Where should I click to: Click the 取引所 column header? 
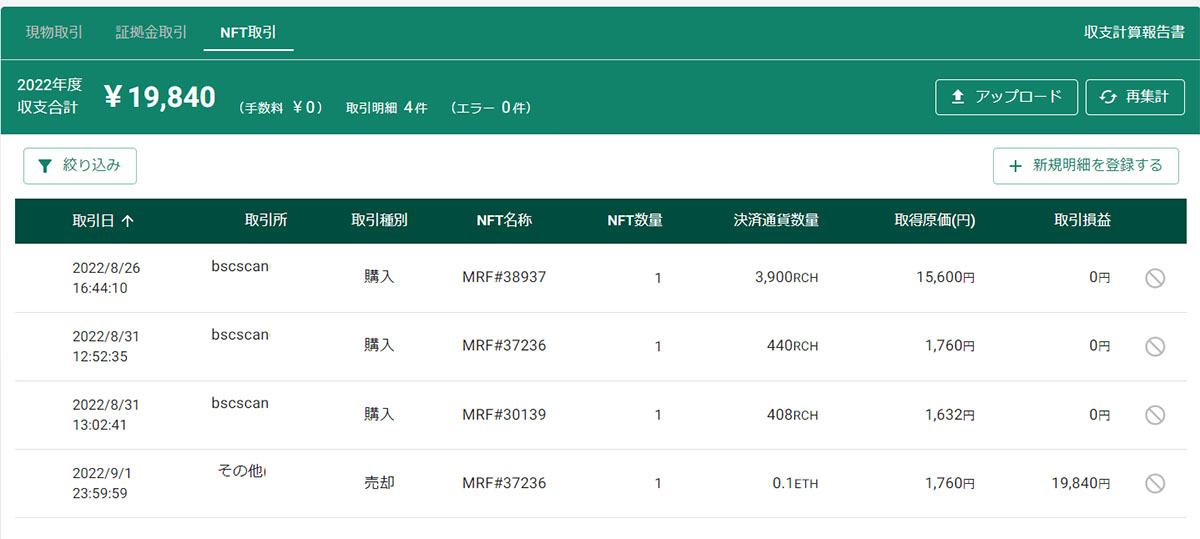[266, 221]
